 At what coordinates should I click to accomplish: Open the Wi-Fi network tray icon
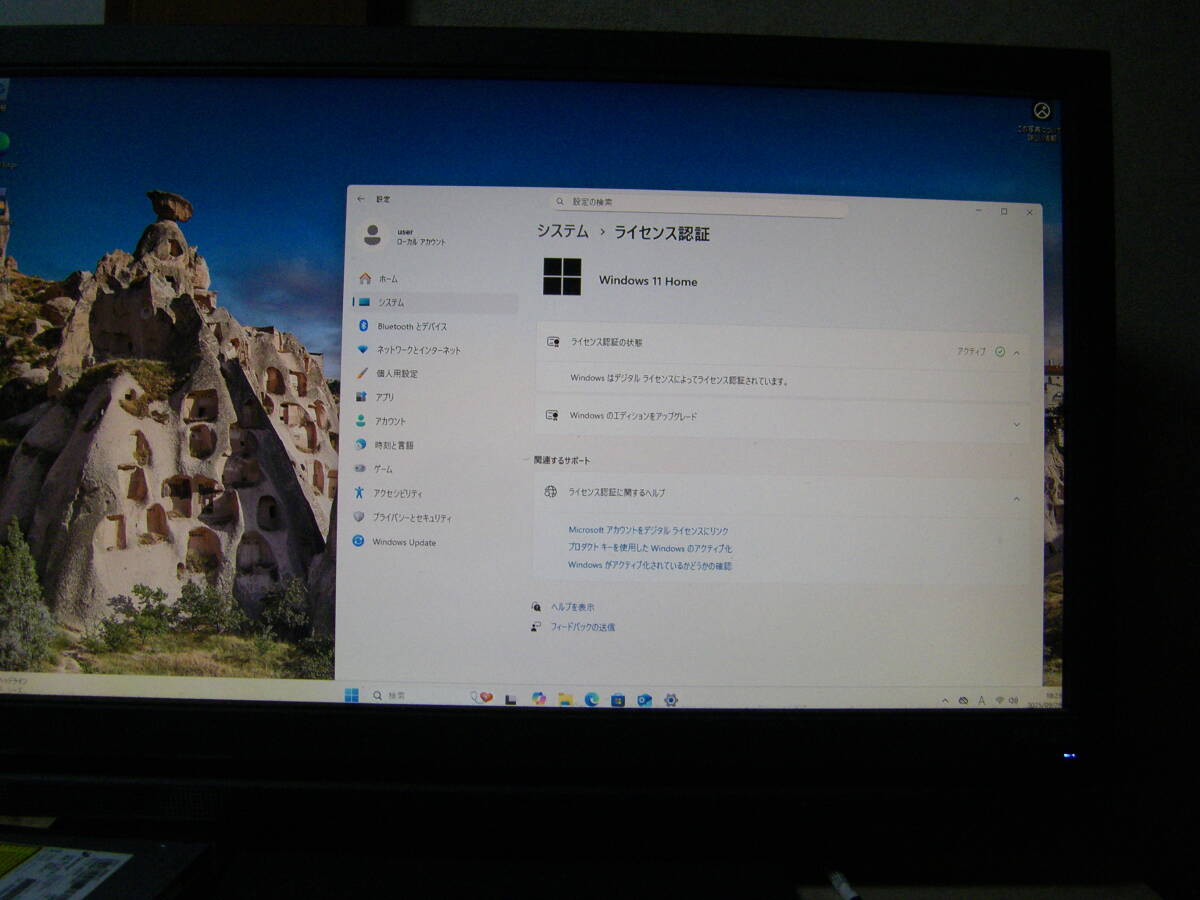(998, 701)
